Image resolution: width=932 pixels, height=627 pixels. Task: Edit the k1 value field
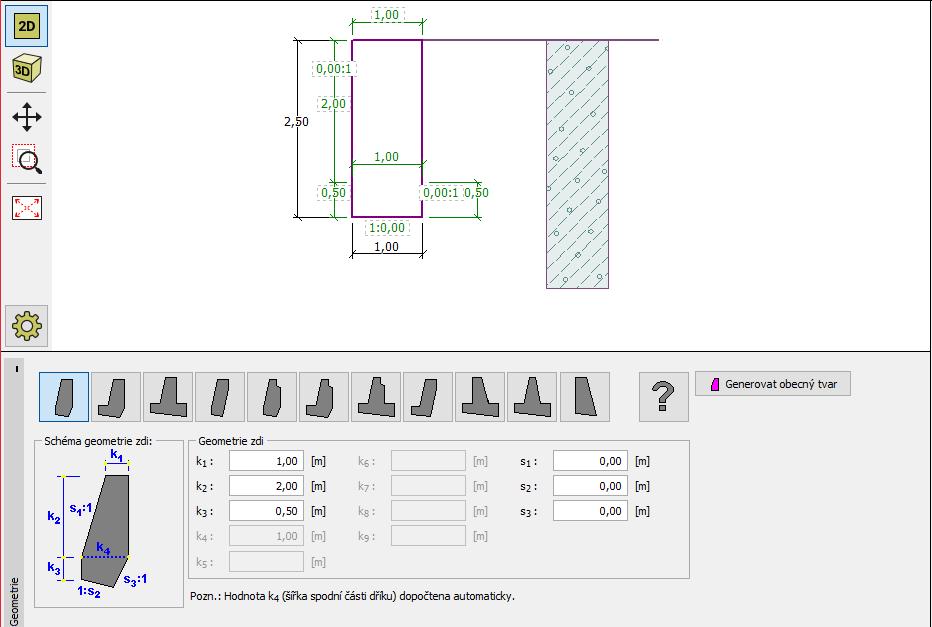(x=266, y=461)
